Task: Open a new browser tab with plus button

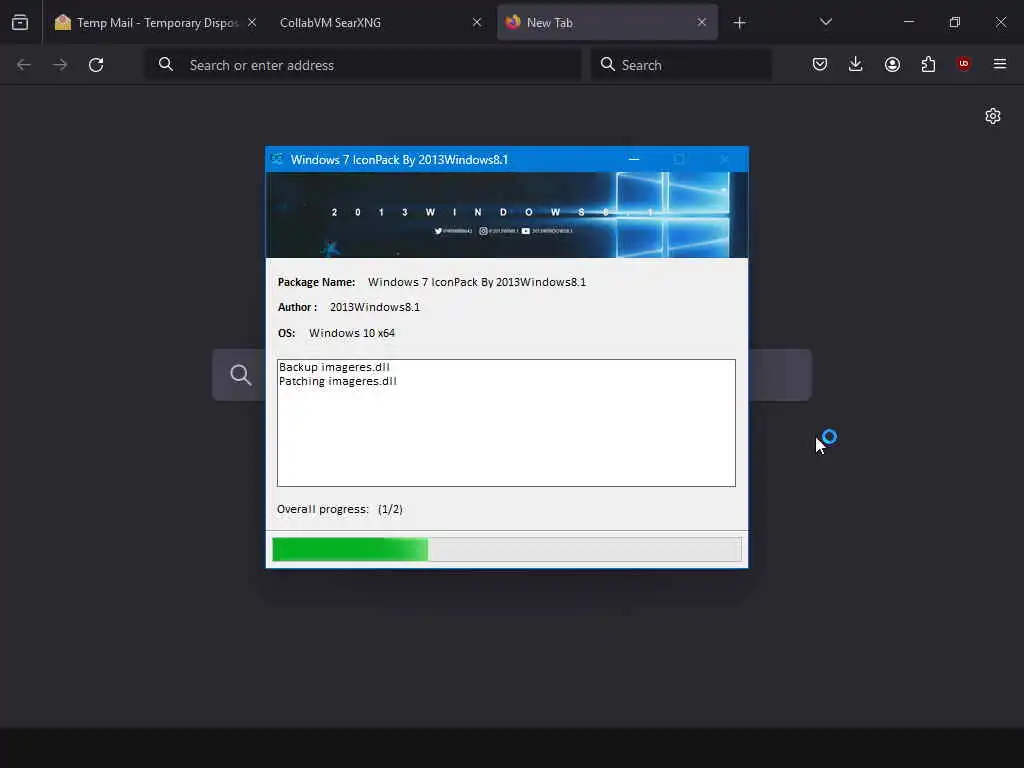Action: click(739, 23)
